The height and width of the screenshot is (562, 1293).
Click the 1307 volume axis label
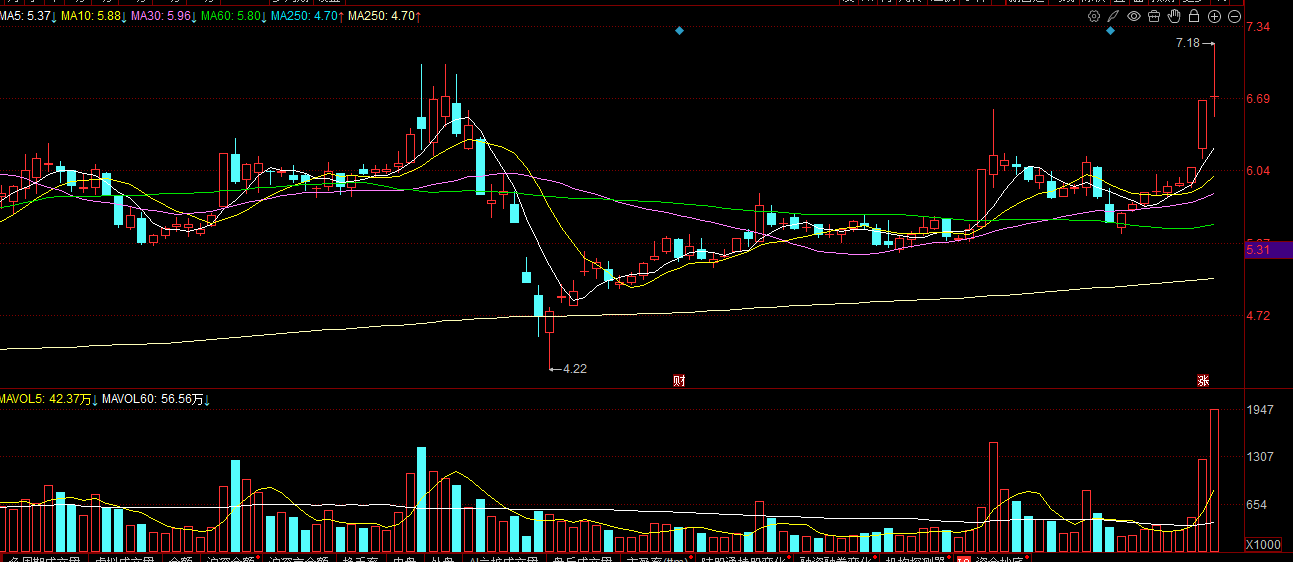tap(1260, 457)
